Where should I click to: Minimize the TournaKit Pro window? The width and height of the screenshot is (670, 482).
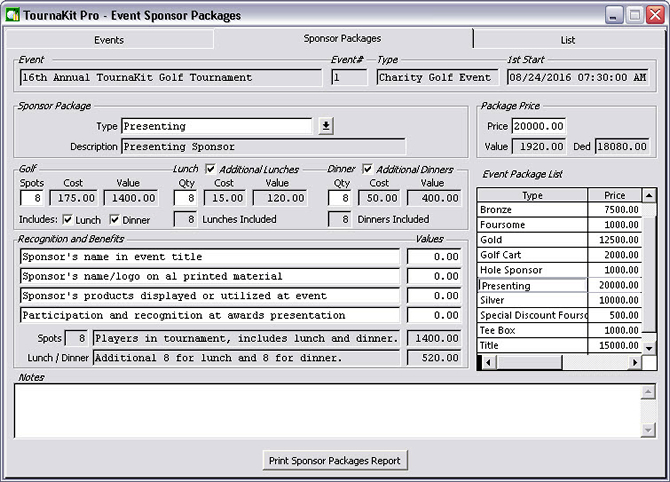(x=613, y=15)
